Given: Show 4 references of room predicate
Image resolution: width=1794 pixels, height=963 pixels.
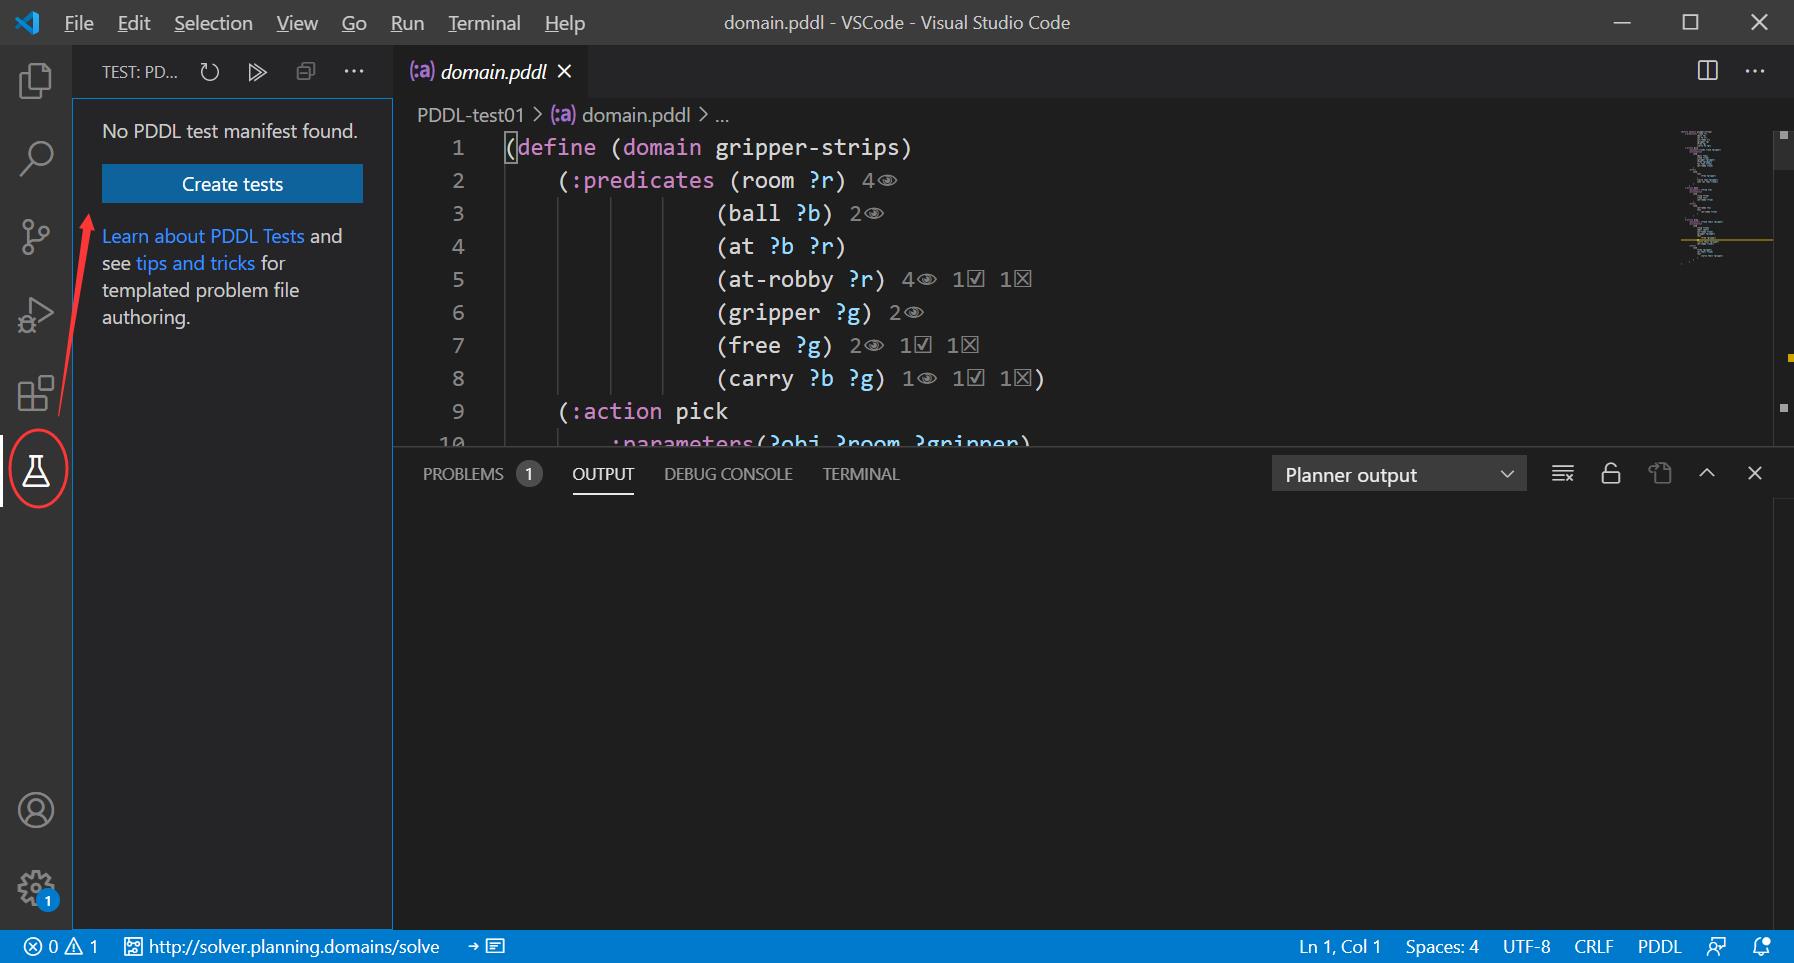Looking at the screenshot, I should tap(879, 181).
